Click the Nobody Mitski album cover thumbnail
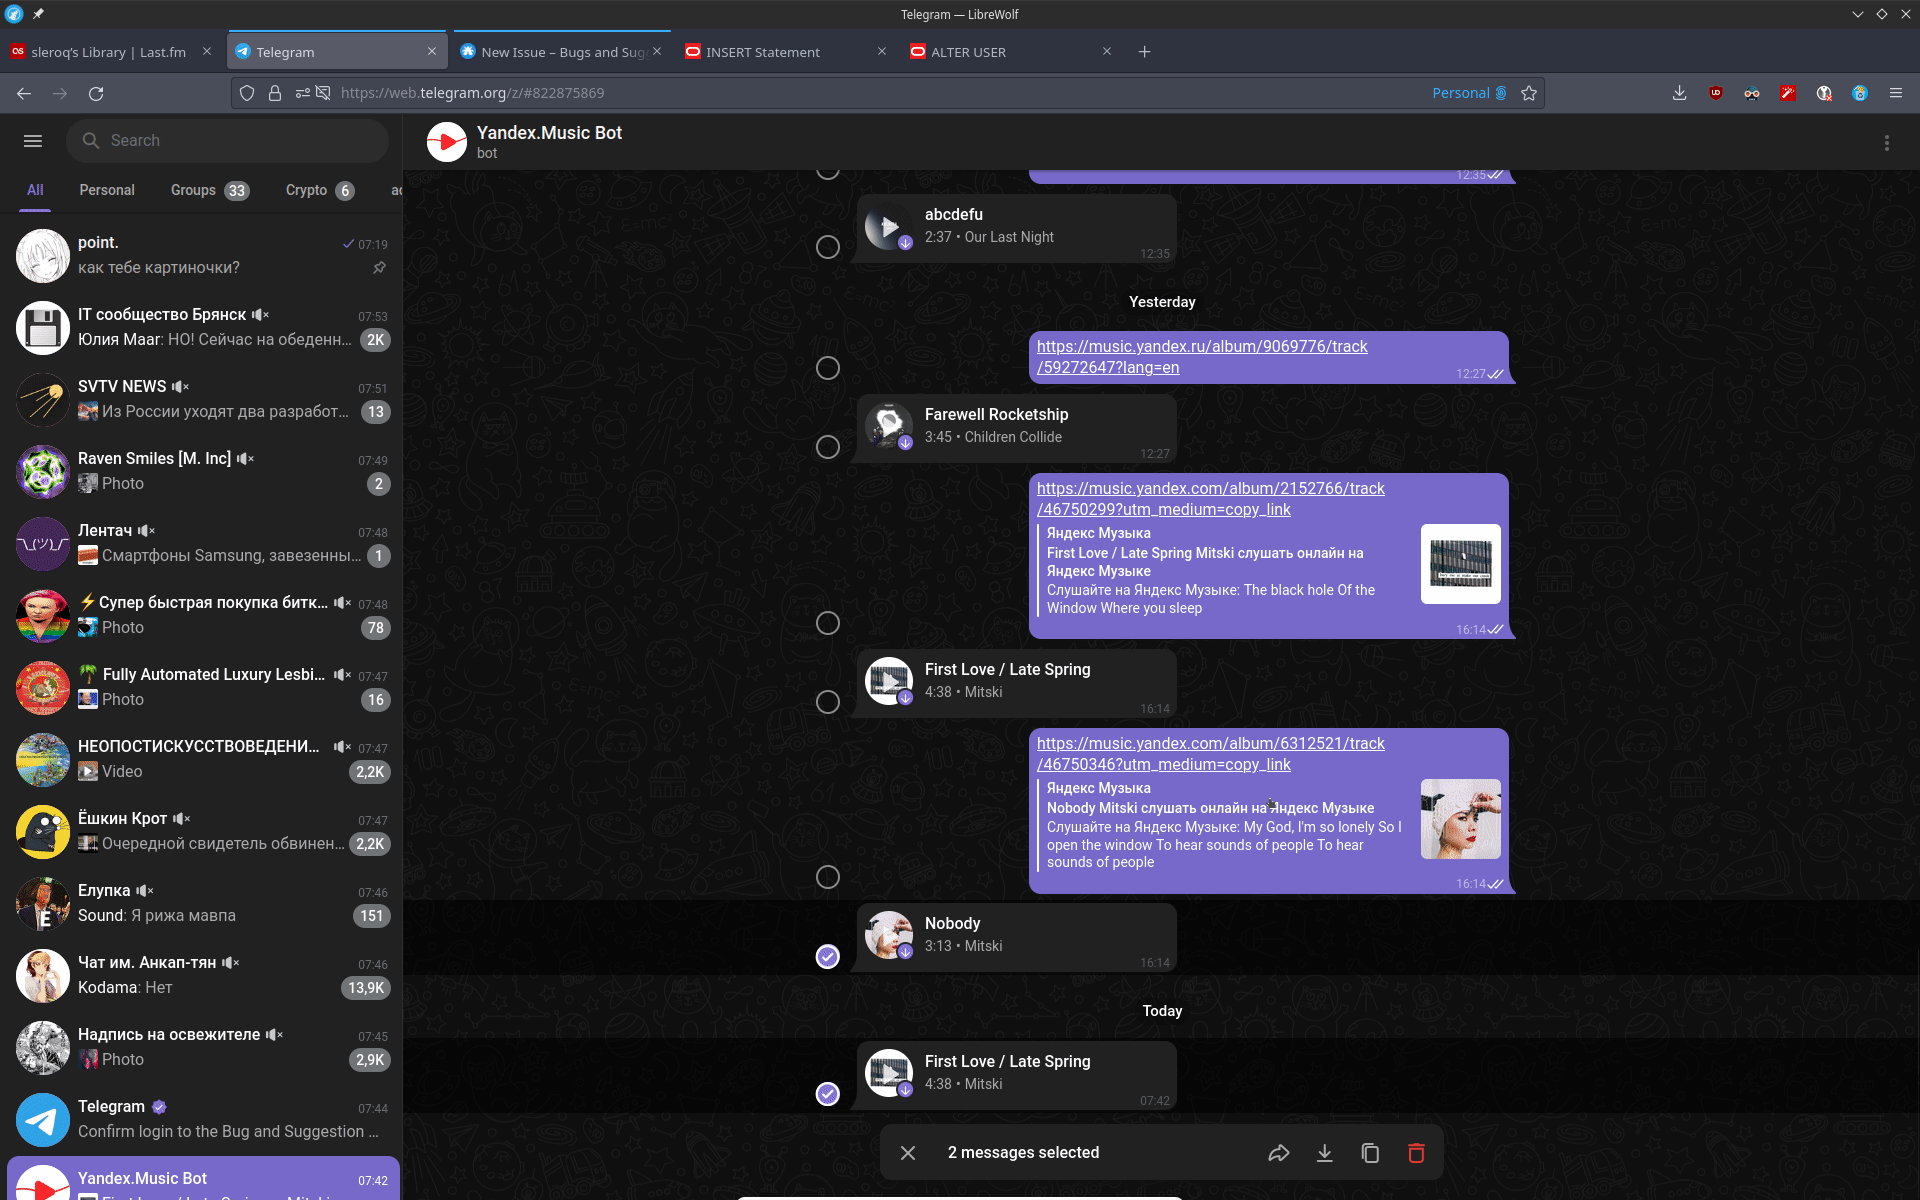 [1460, 819]
